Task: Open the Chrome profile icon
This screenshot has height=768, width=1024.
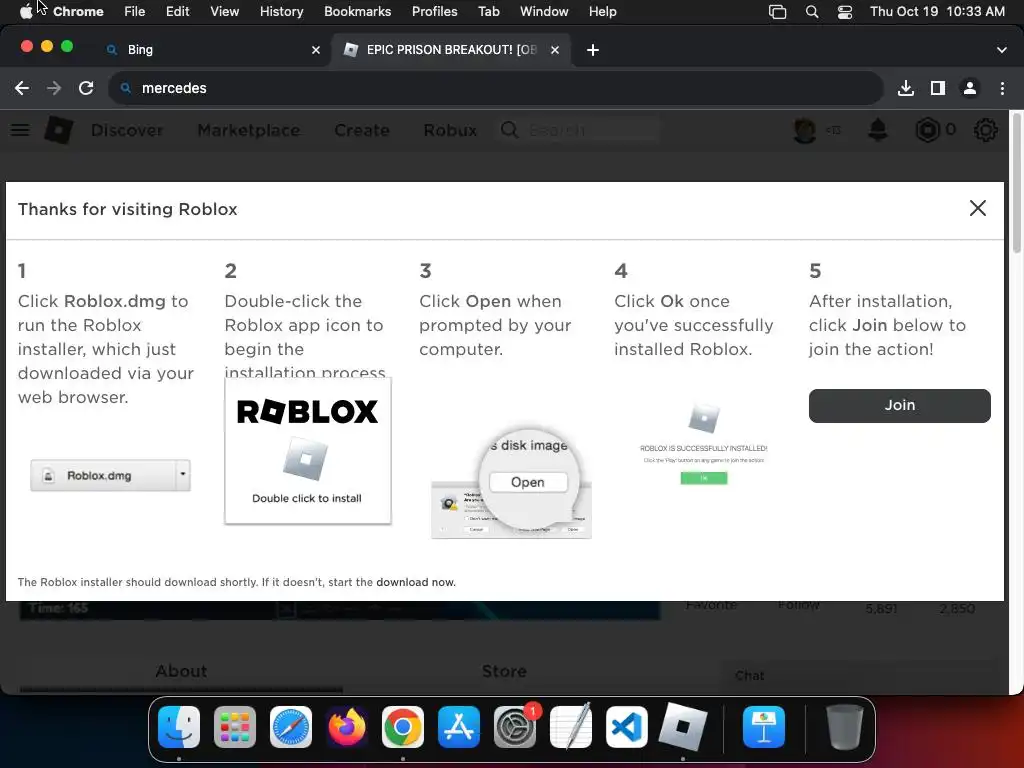Action: coord(970,88)
